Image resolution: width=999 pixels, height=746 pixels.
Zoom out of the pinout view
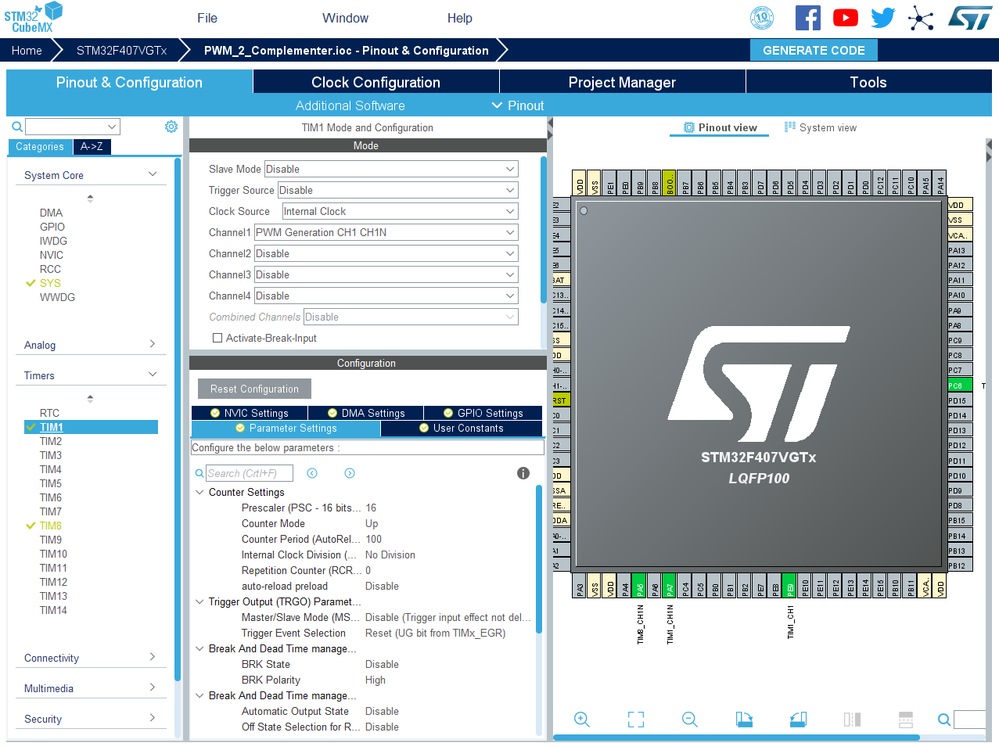pos(689,719)
